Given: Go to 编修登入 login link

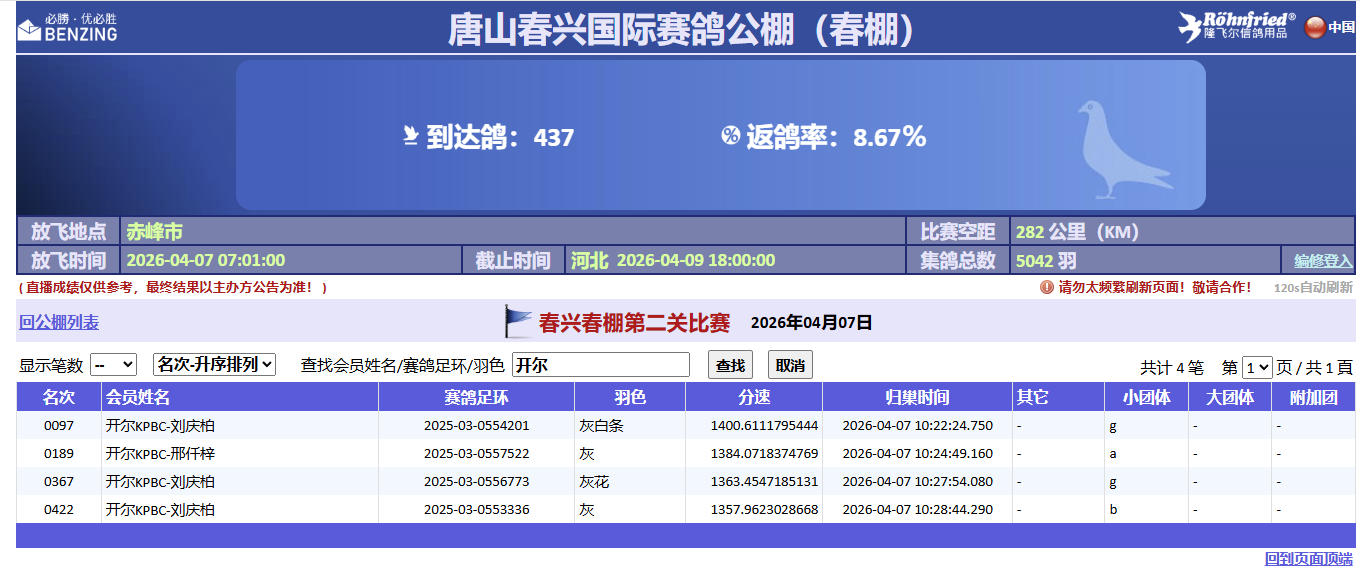Looking at the screenshot, I should click(x=1323, y=261).
